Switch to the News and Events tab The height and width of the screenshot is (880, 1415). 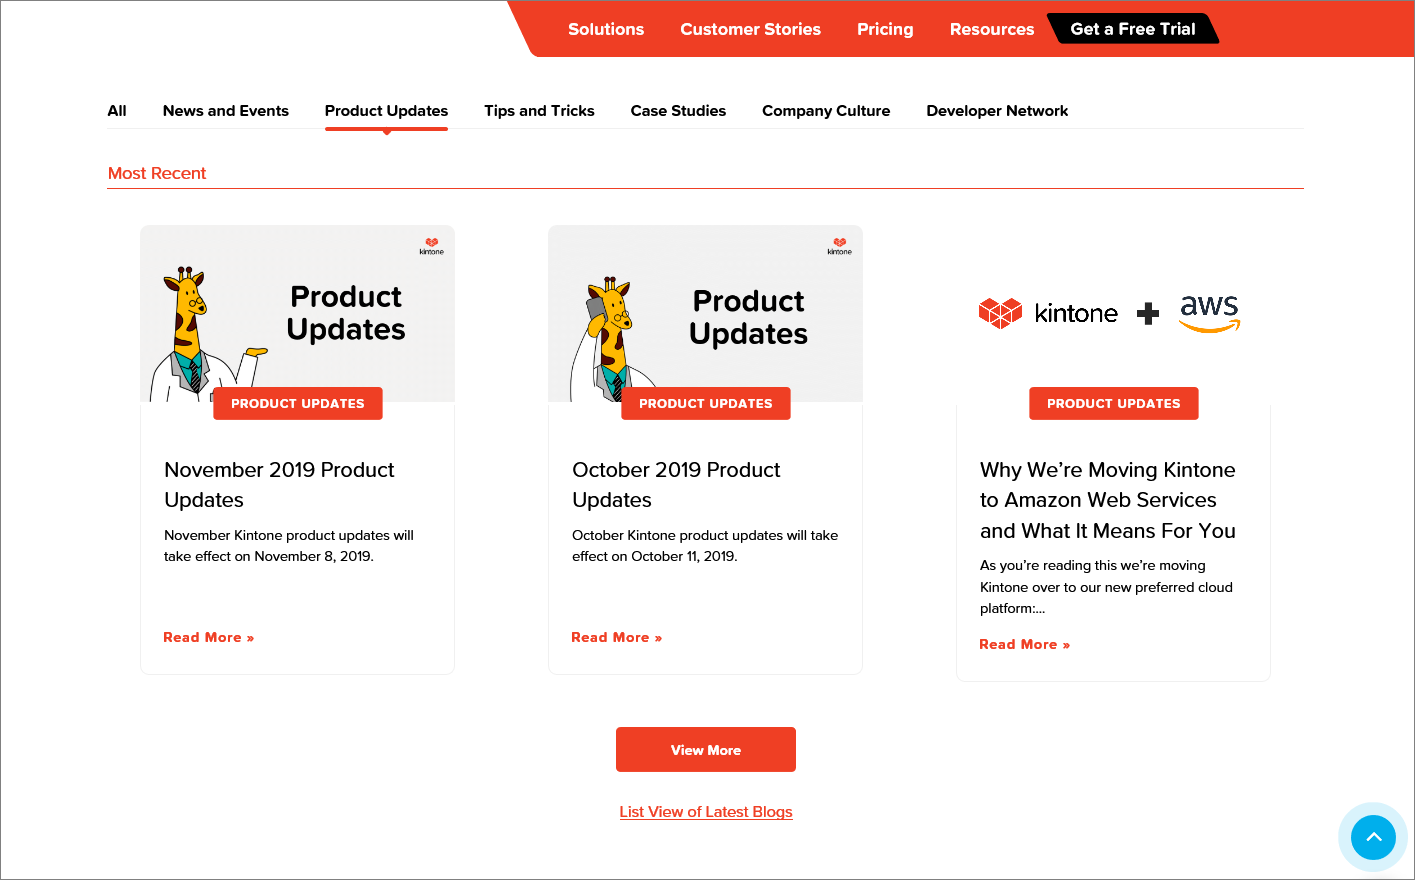(226, 111)
